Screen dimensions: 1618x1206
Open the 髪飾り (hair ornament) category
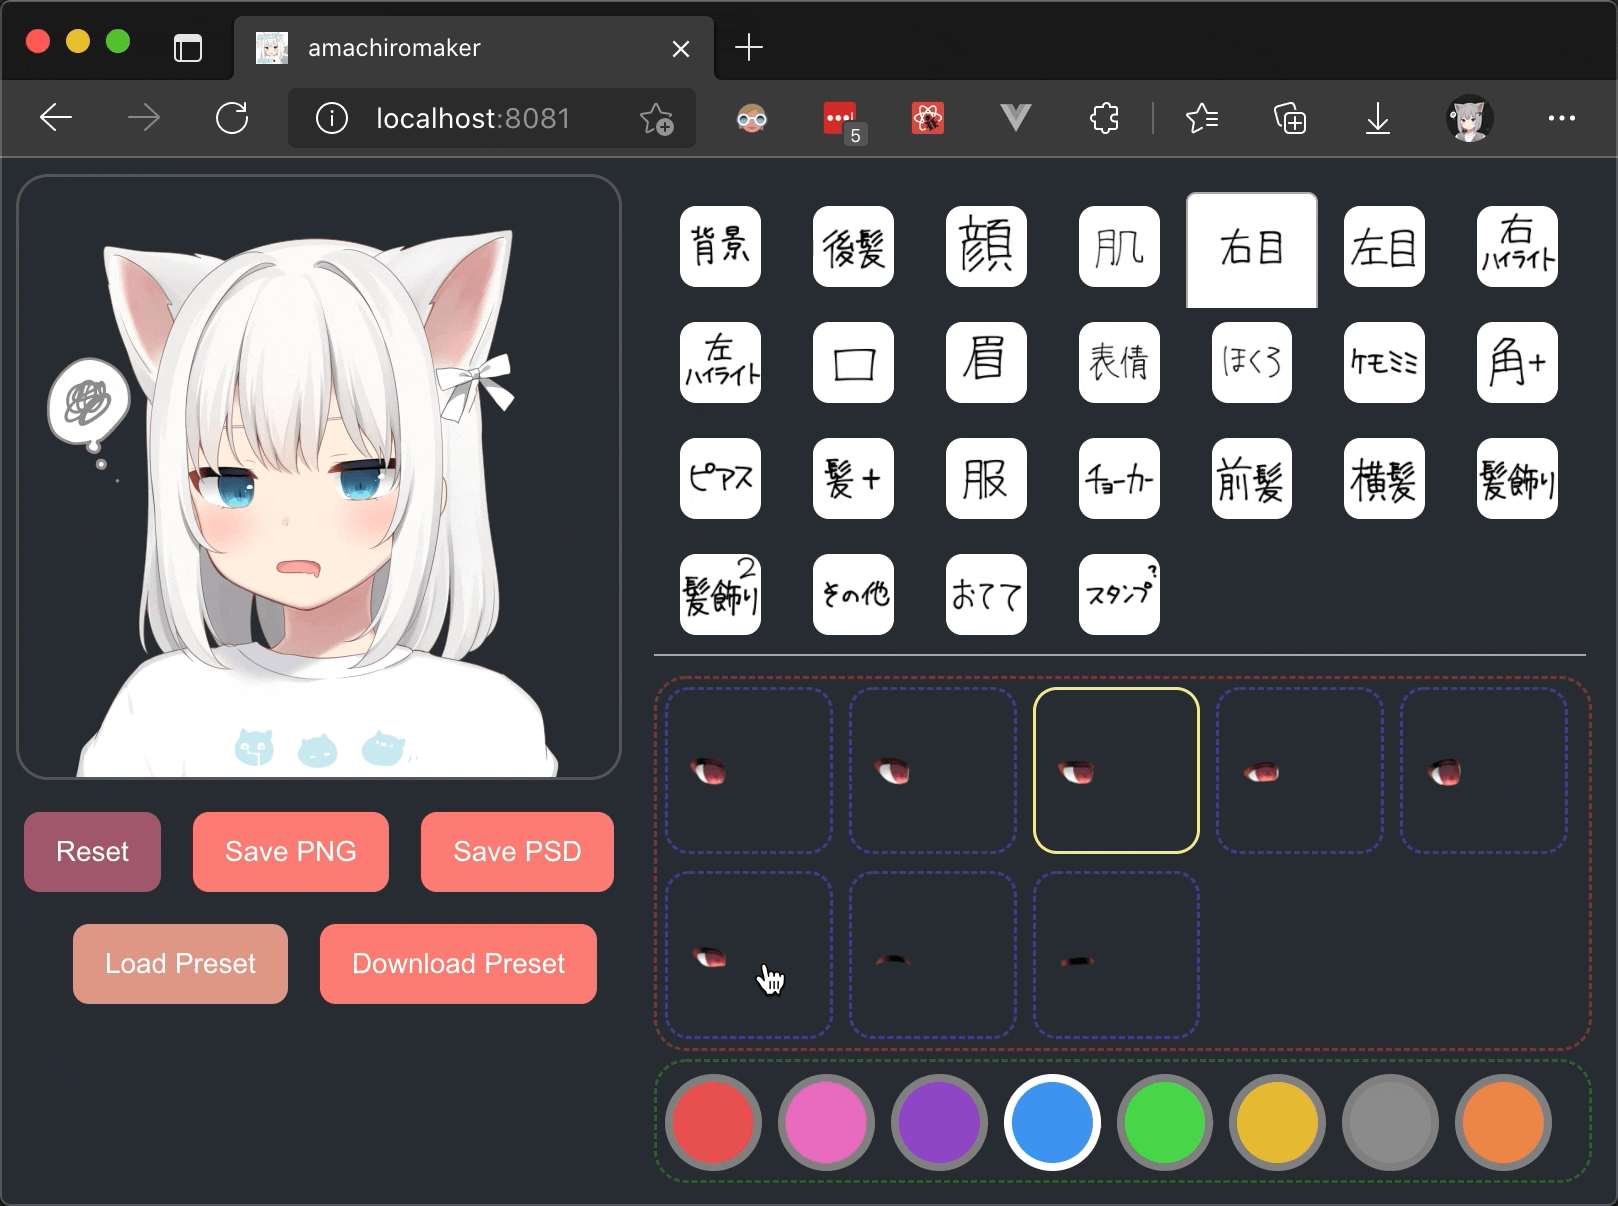tap(1517, 479)
